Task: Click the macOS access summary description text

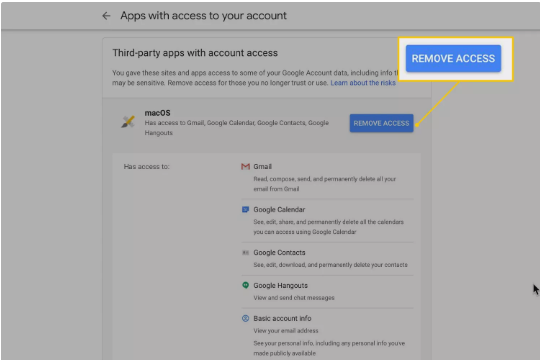Action: pos(237,128)
